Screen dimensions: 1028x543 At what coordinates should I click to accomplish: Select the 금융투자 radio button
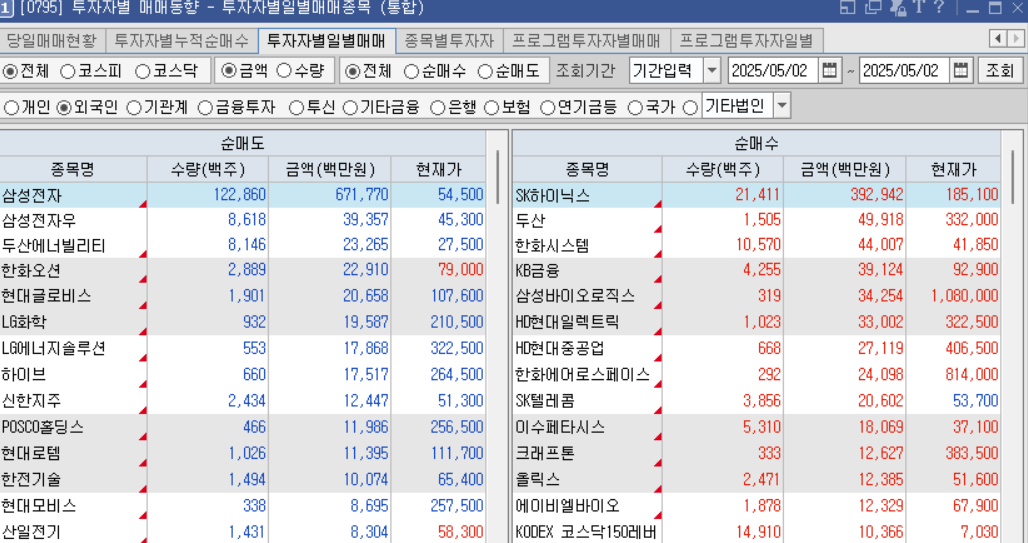(x=205, y=108)
